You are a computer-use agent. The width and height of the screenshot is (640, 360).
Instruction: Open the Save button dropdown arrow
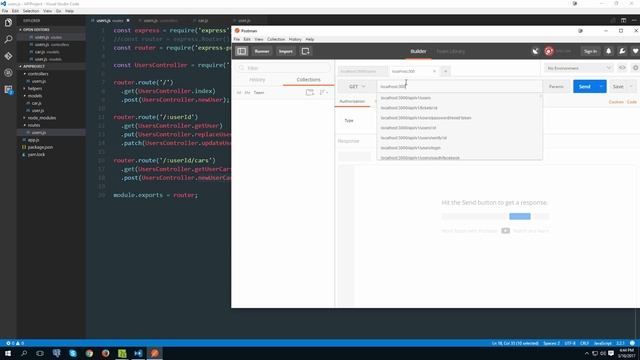[x=631, y=87]
